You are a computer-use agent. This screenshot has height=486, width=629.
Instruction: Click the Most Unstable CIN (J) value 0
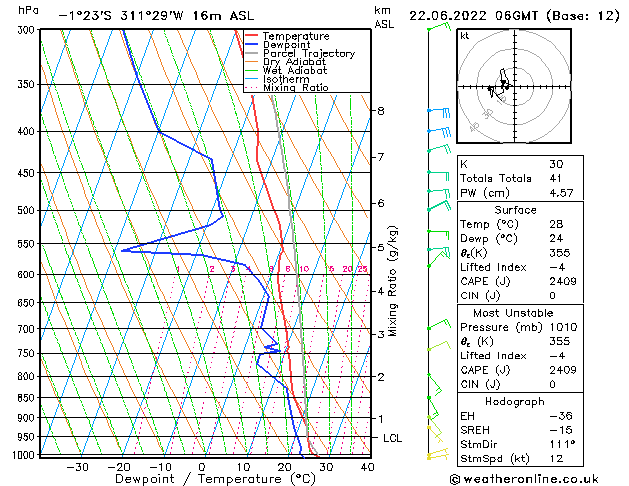(552, 385)
